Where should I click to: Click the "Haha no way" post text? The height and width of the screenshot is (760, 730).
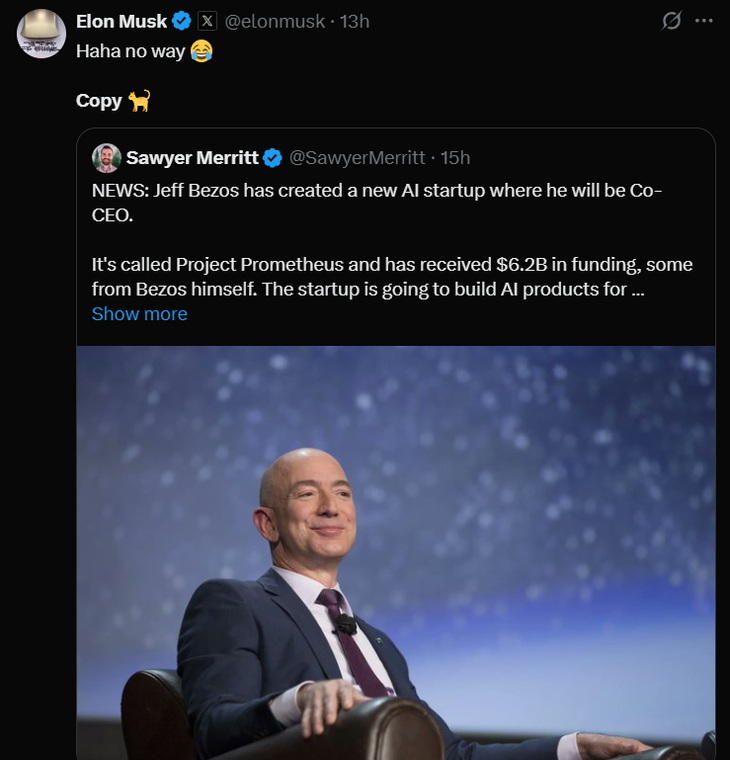[x=131, y=51]
